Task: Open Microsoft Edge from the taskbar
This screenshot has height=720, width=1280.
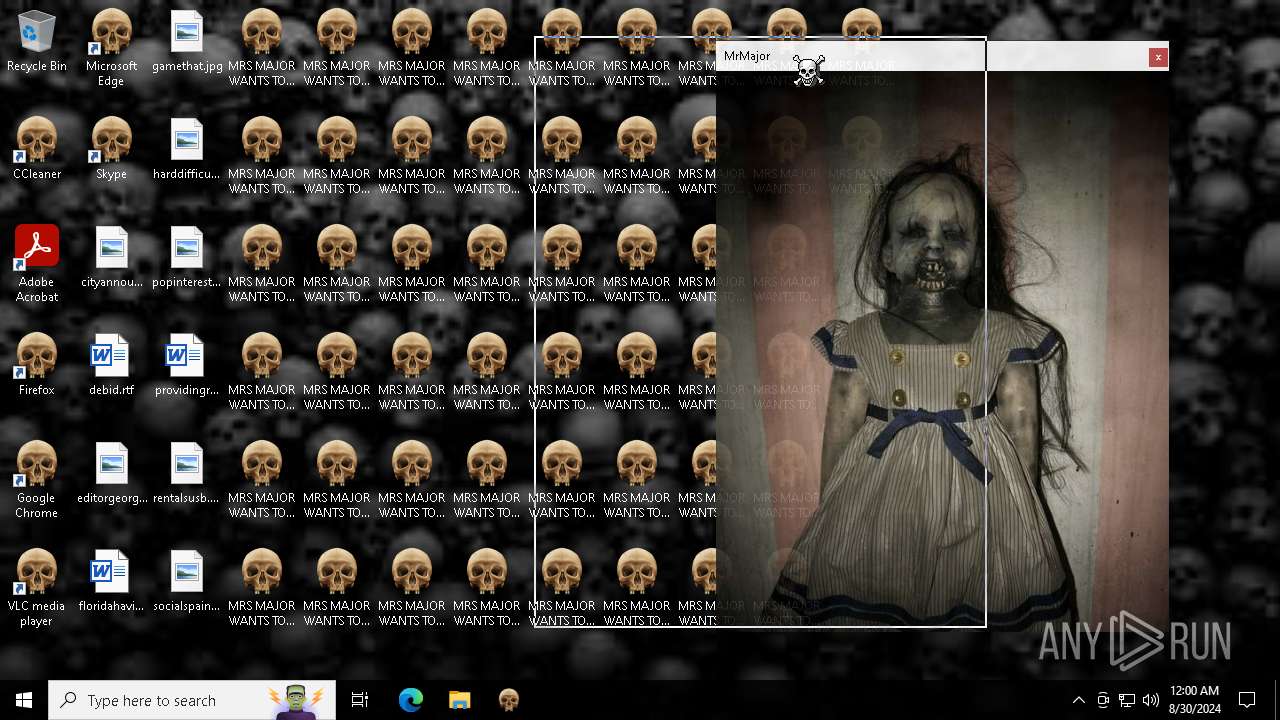Action: 411,700
